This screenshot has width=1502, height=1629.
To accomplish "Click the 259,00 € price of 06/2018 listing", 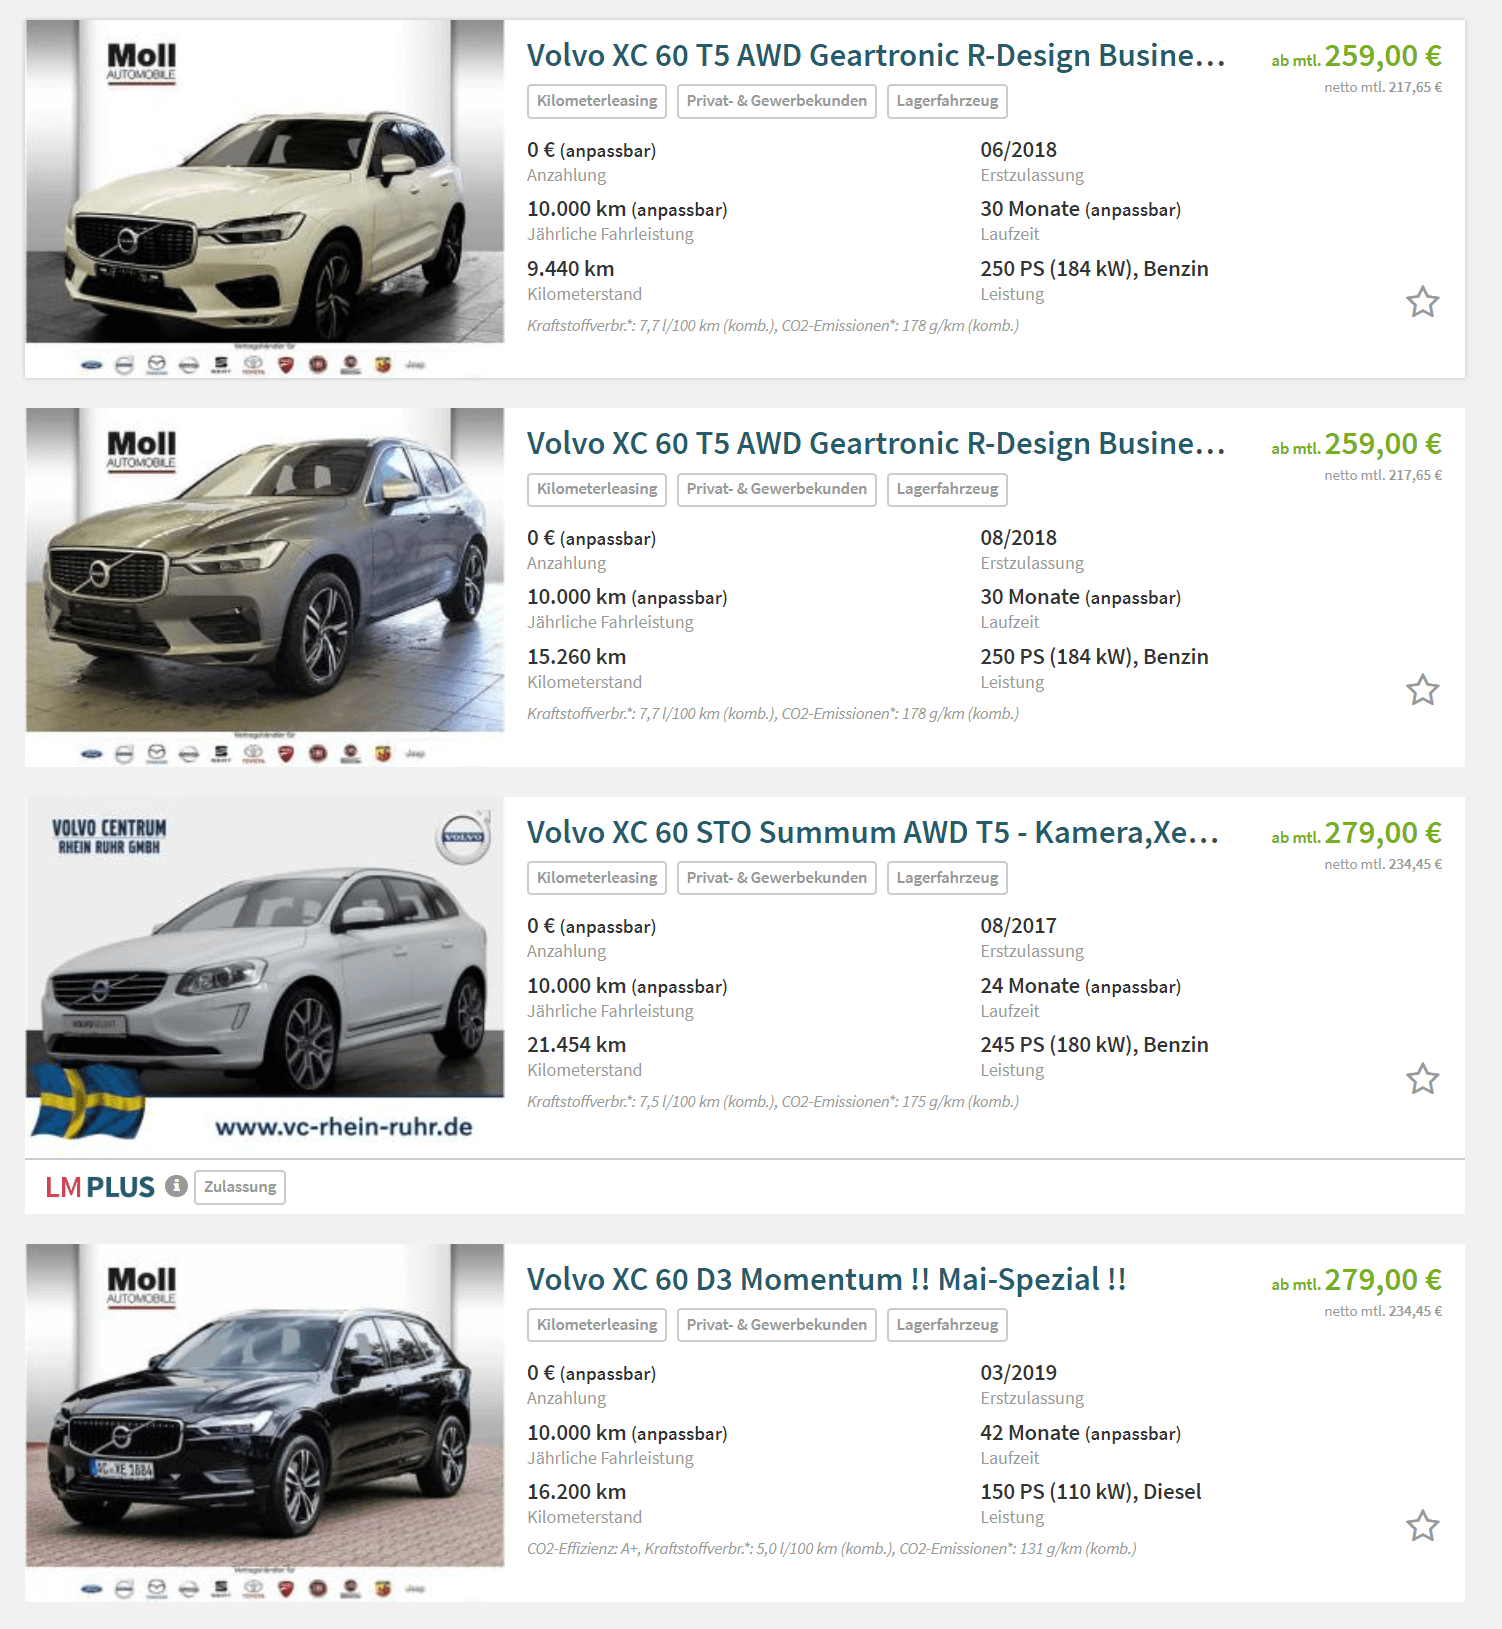I will 1383,56.
